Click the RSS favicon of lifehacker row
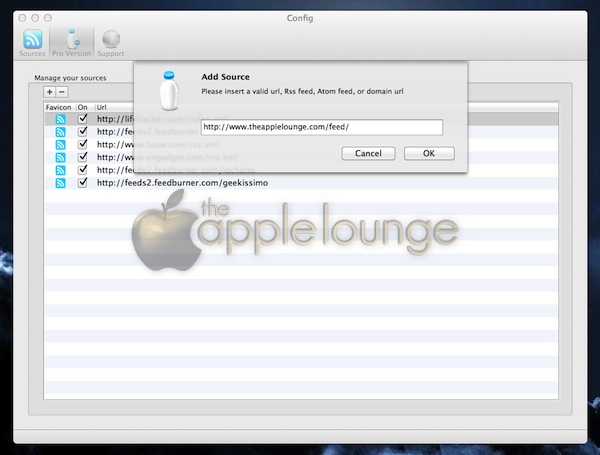The height and width of the screenshot is (455, 600). pyautogui.click(x=60, y=119)
